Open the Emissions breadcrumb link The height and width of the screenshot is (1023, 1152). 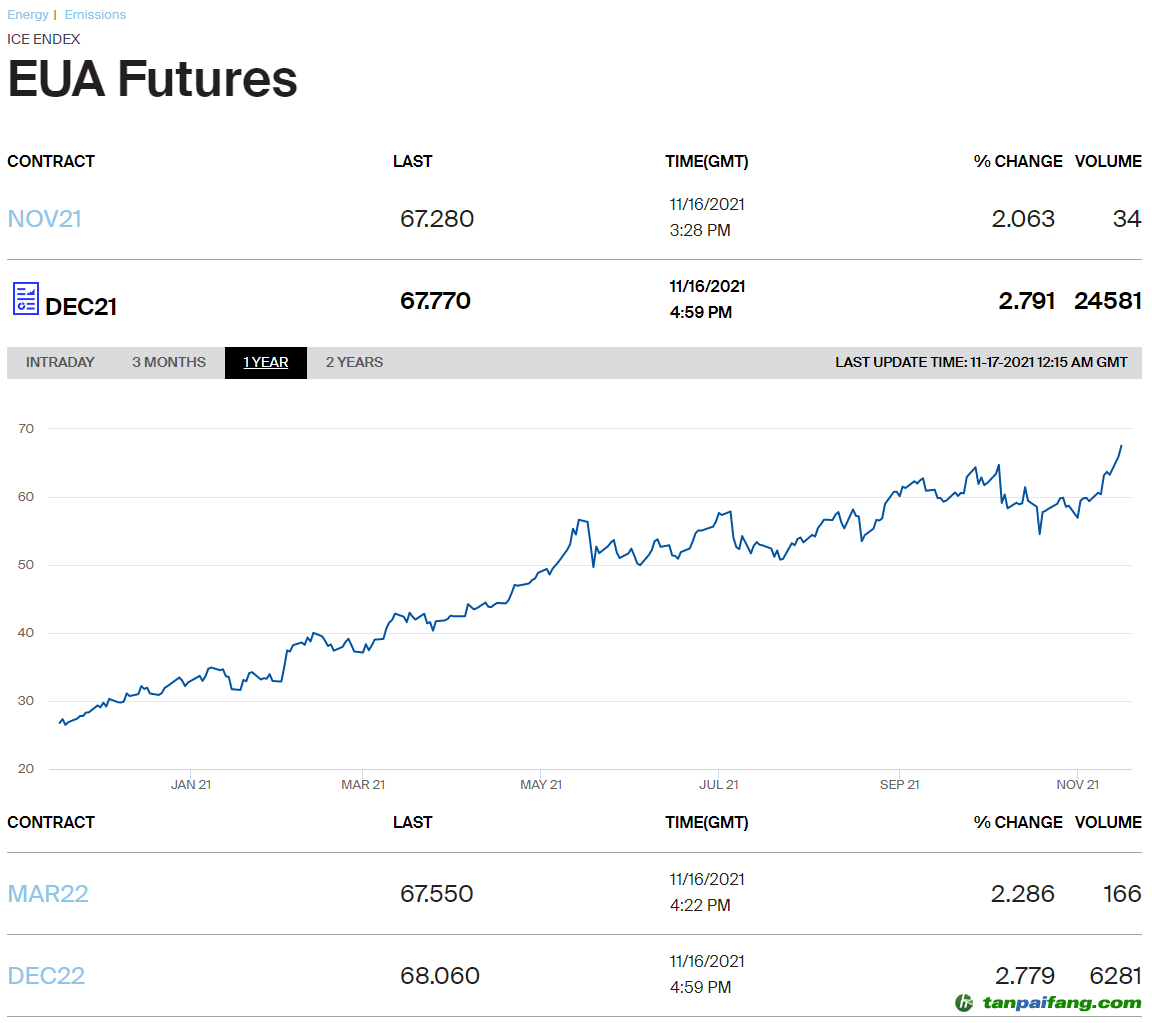[x=95, y=15]
